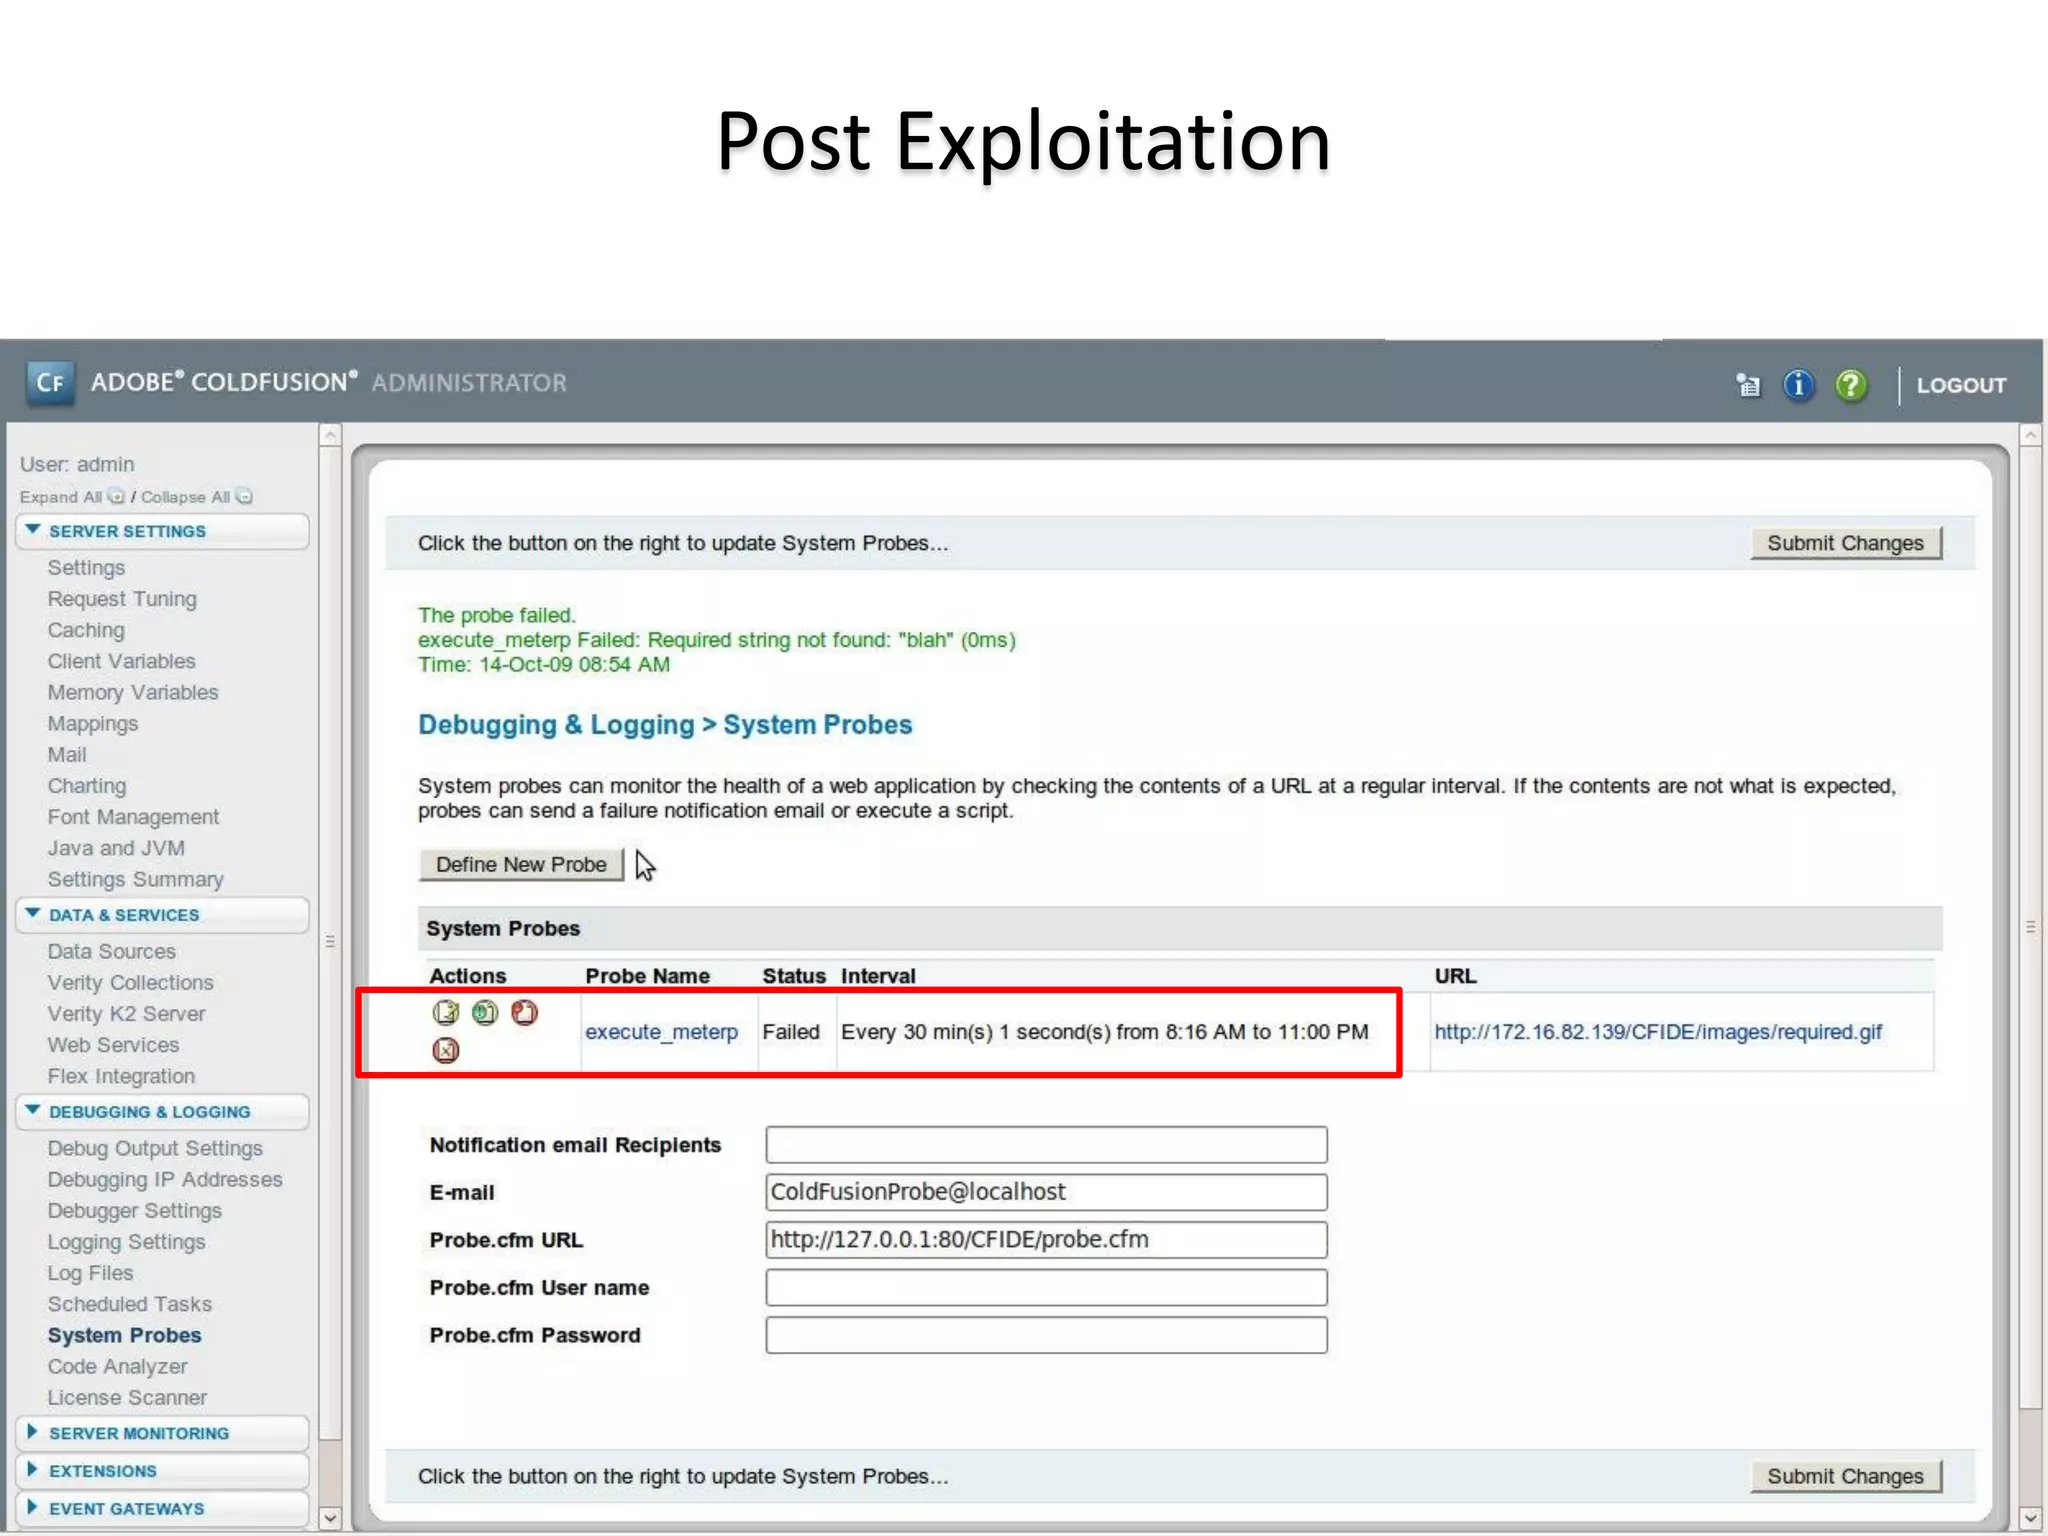
Task: Log out of ColdFusion Administrator
Action: [x=1961, y=385]
